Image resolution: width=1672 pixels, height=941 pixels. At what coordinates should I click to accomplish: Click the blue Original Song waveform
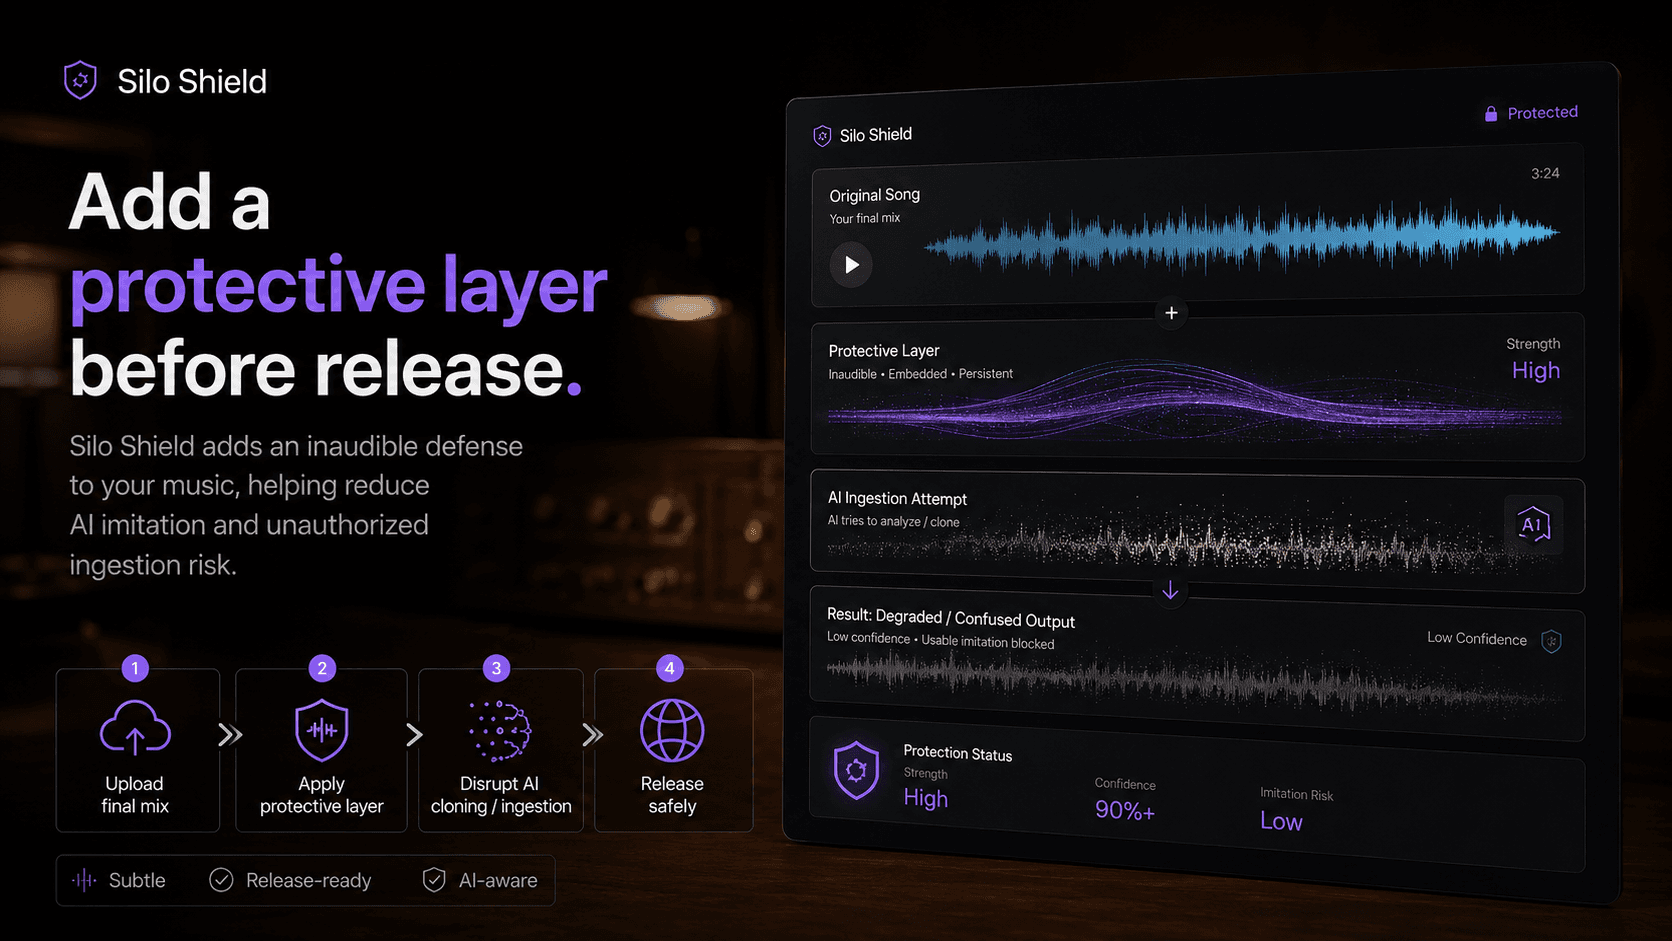coord(1241,236)
